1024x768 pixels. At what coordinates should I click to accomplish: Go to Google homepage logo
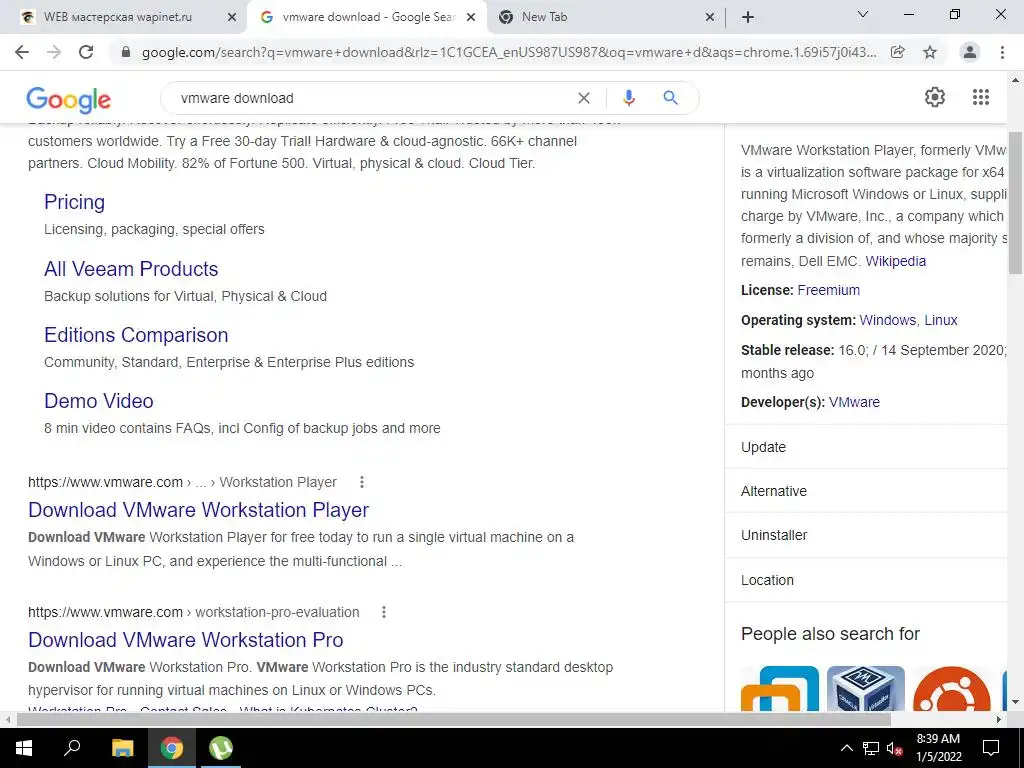tap(69, 99)
